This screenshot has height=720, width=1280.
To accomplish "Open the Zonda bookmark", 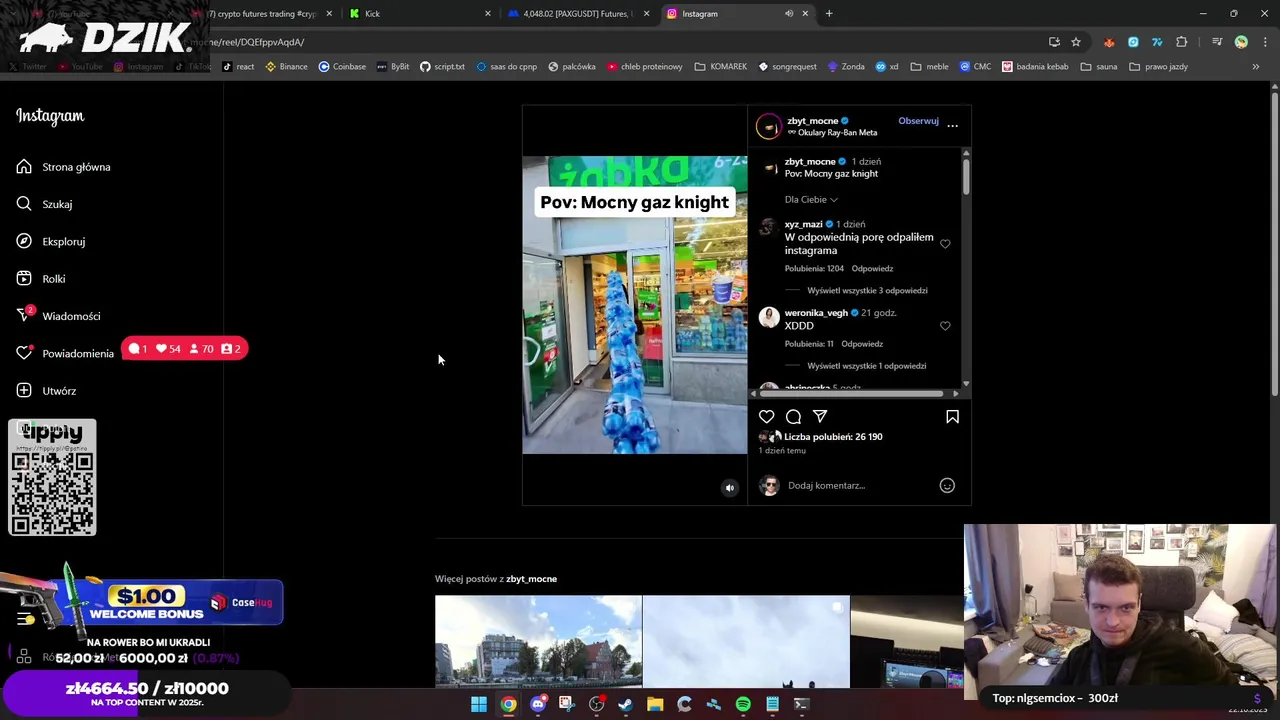I will pyautogui.click(x=846, y=67).
